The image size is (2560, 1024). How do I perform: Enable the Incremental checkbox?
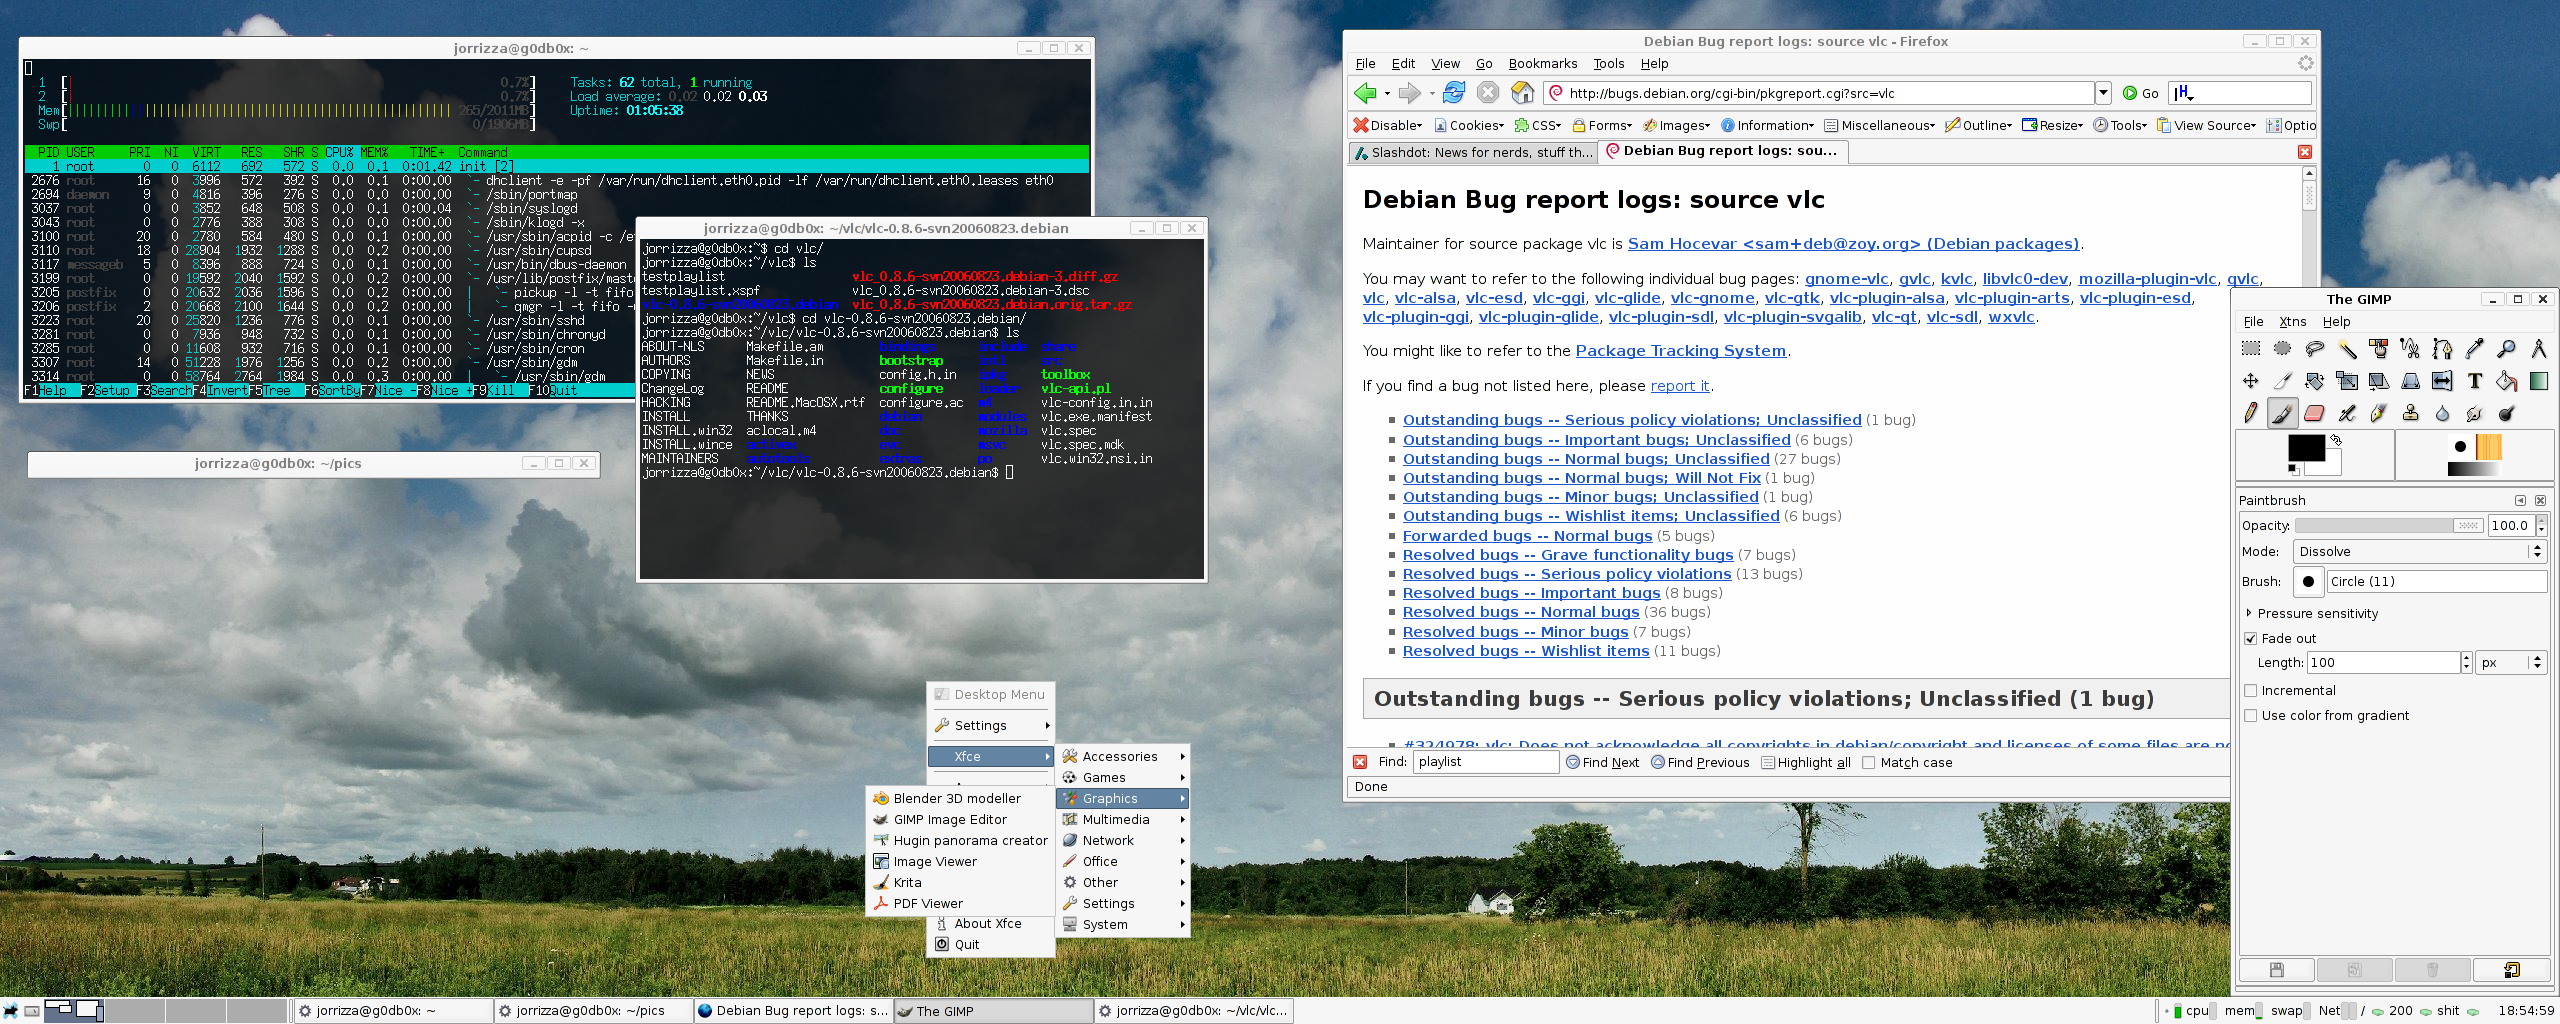tap(2251, 690)
